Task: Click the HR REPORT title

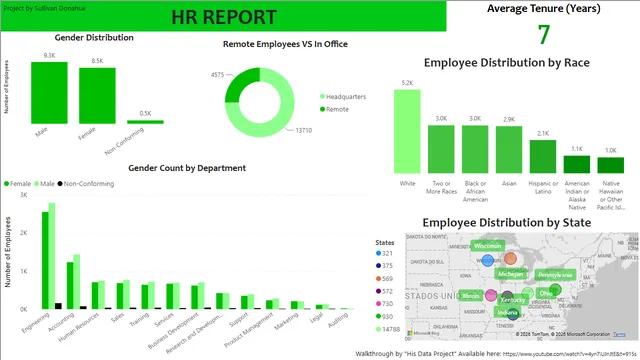Action: 224,17
